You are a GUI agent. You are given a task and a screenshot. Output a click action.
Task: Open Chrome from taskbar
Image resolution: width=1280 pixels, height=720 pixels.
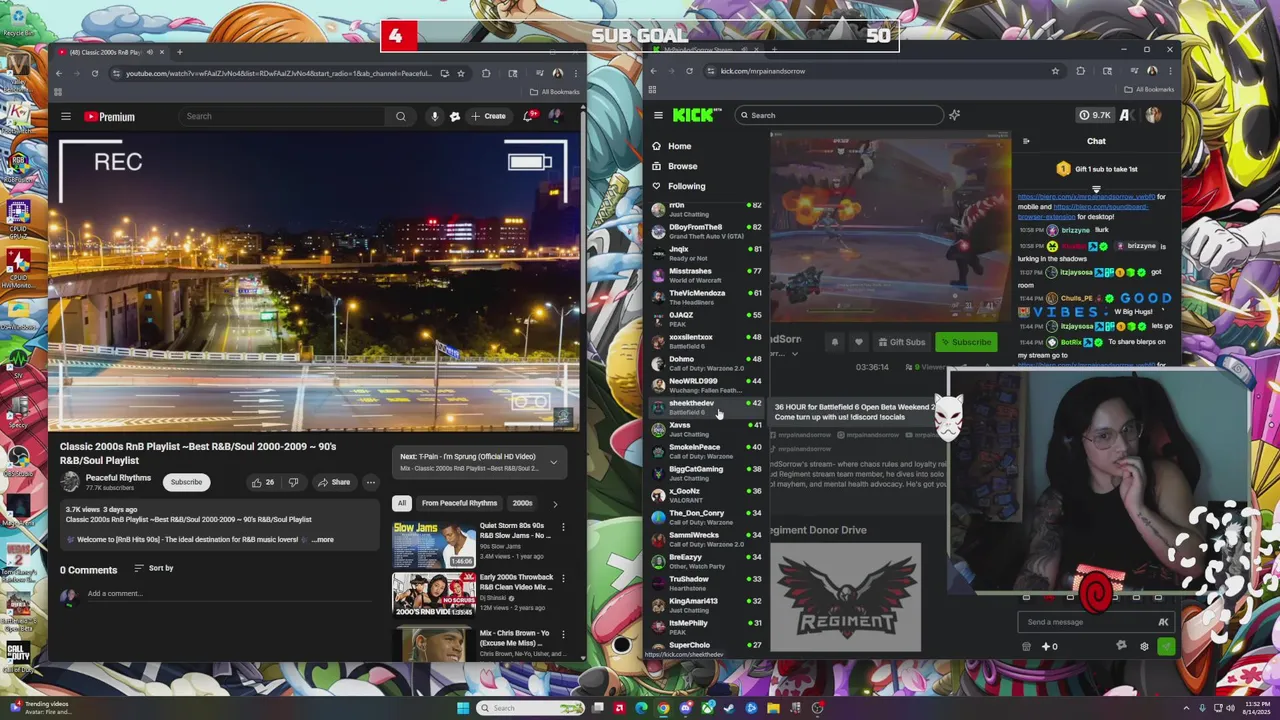pos(663,708)
